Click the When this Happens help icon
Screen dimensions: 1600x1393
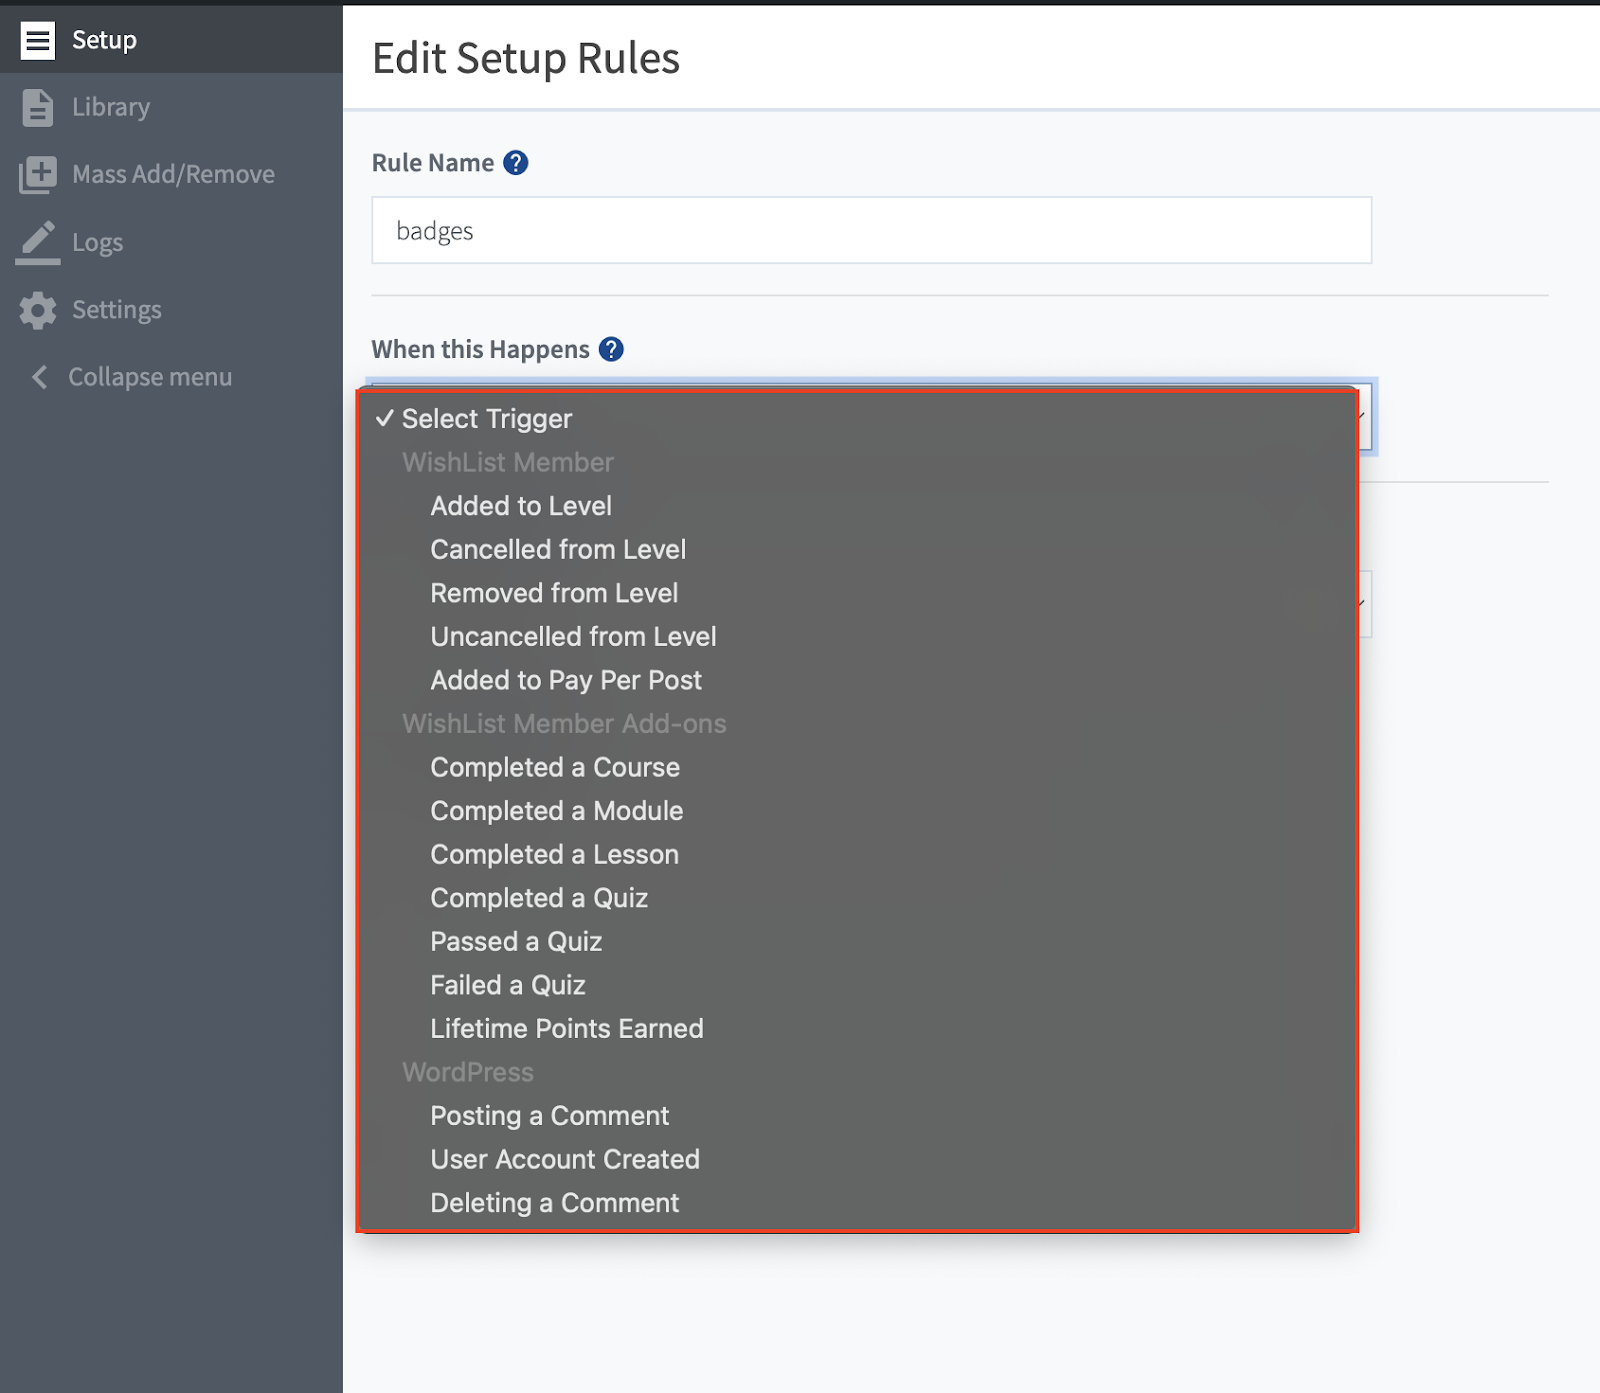point(611,349)
